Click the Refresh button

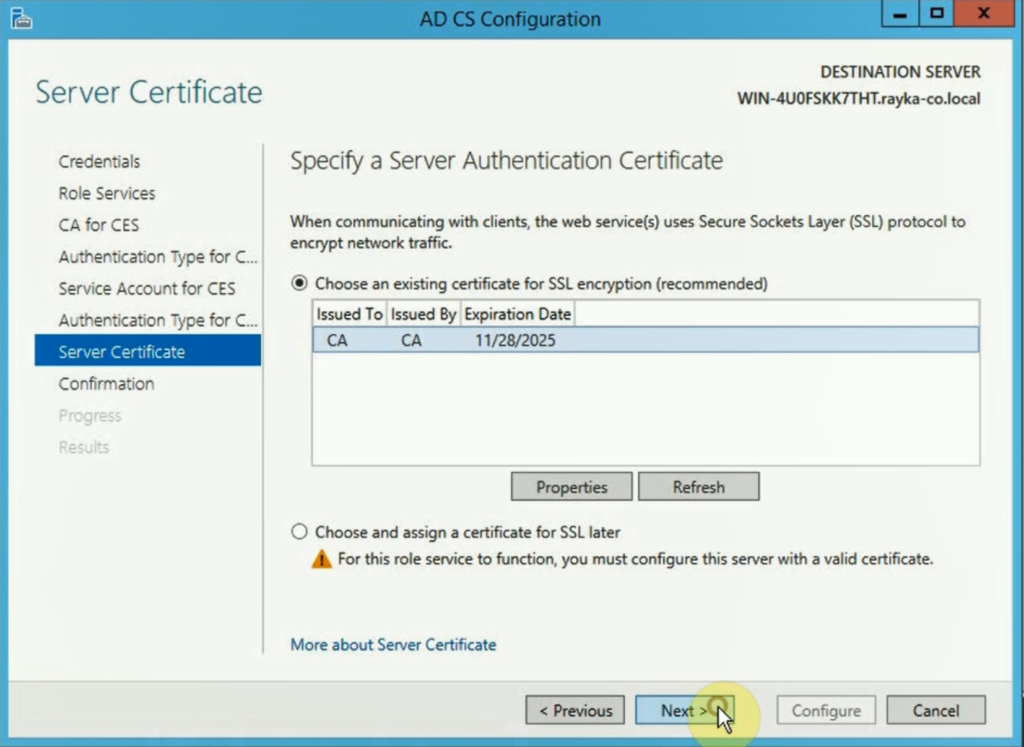(699, 487)
